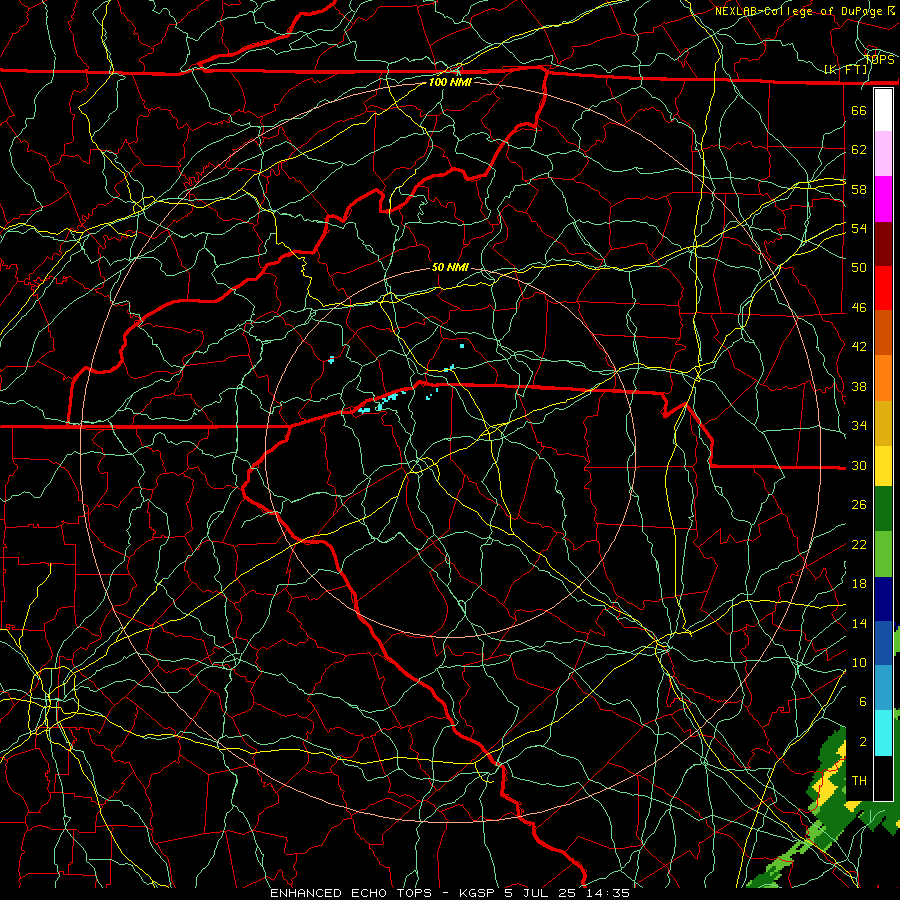The image size is (900, 900).
Task: Click the "50" legend value
Action: coord(859,268)
